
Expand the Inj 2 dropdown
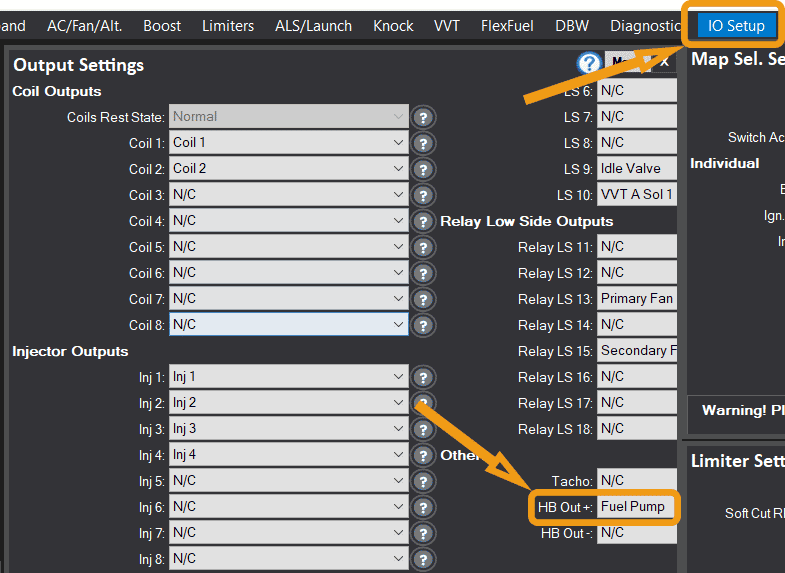[x=289, y=403]
